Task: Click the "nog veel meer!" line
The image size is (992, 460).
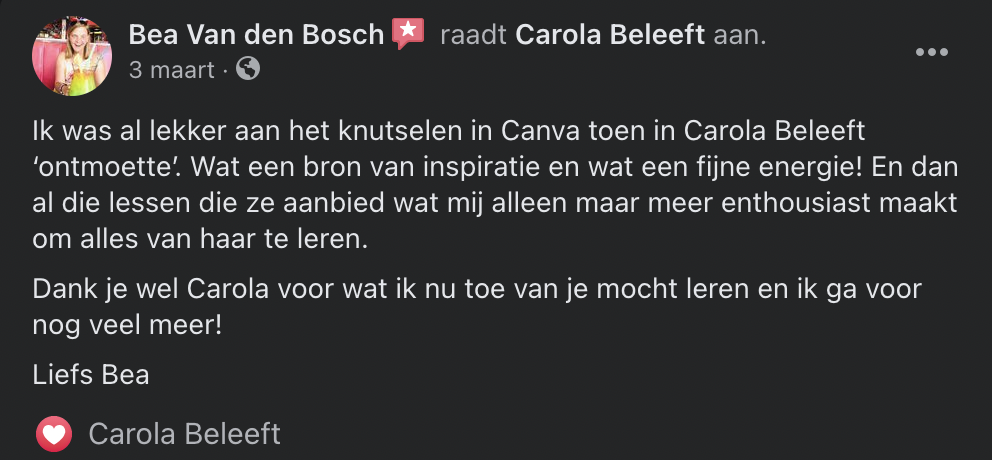Action: (x=127, y=325)
